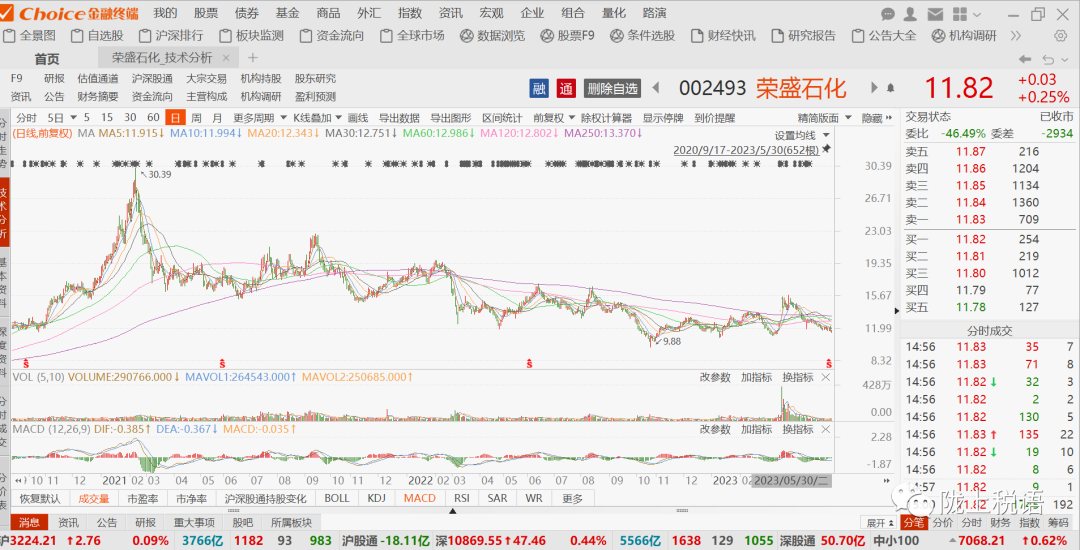Toggle the BOLL indicator

(x=337, y=498)
